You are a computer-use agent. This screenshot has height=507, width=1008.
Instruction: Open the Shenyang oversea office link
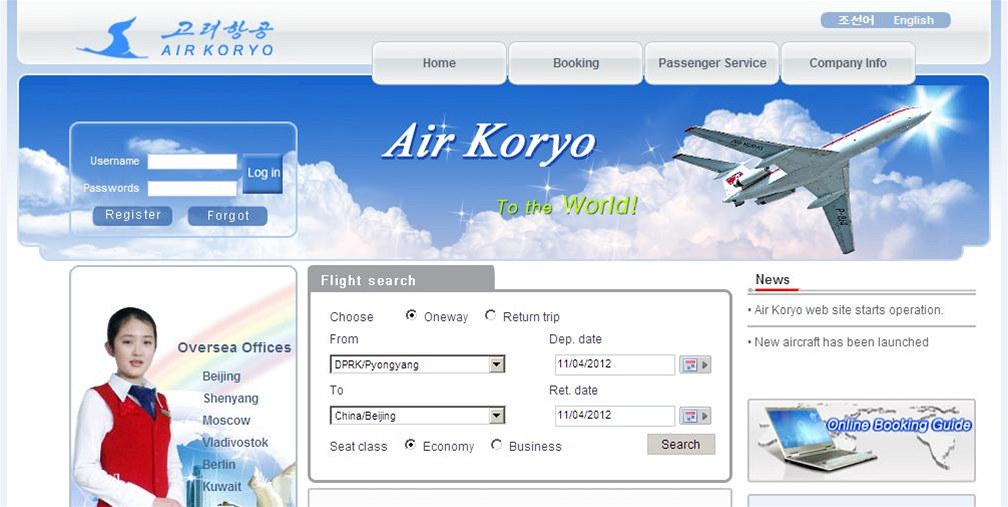[231, 398]
